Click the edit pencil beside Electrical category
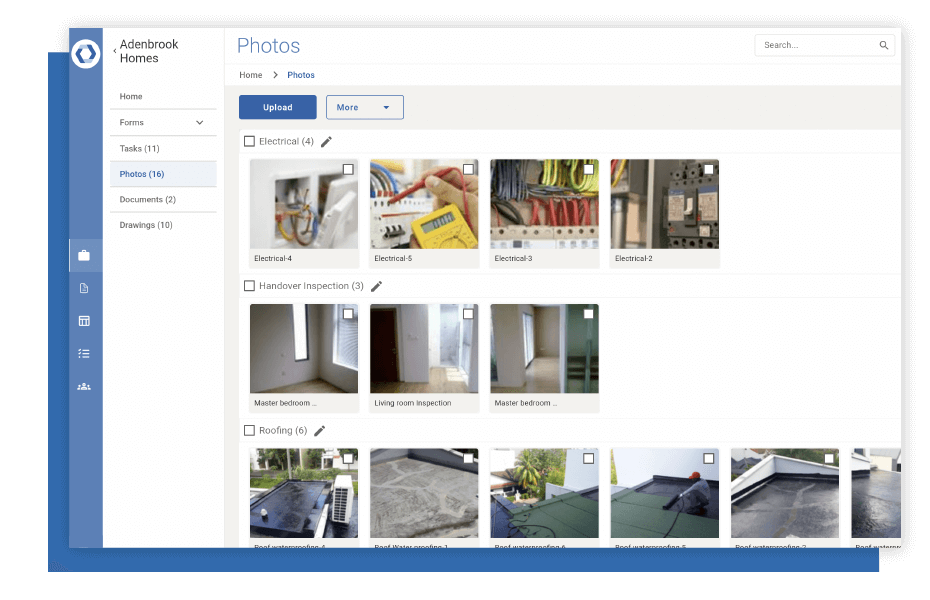 point(325,141)
